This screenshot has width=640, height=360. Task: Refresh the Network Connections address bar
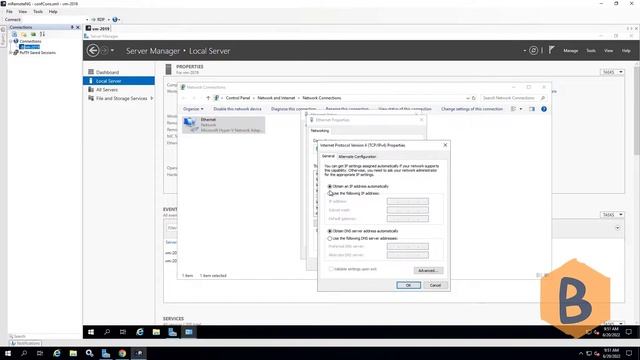click(473, 98)
